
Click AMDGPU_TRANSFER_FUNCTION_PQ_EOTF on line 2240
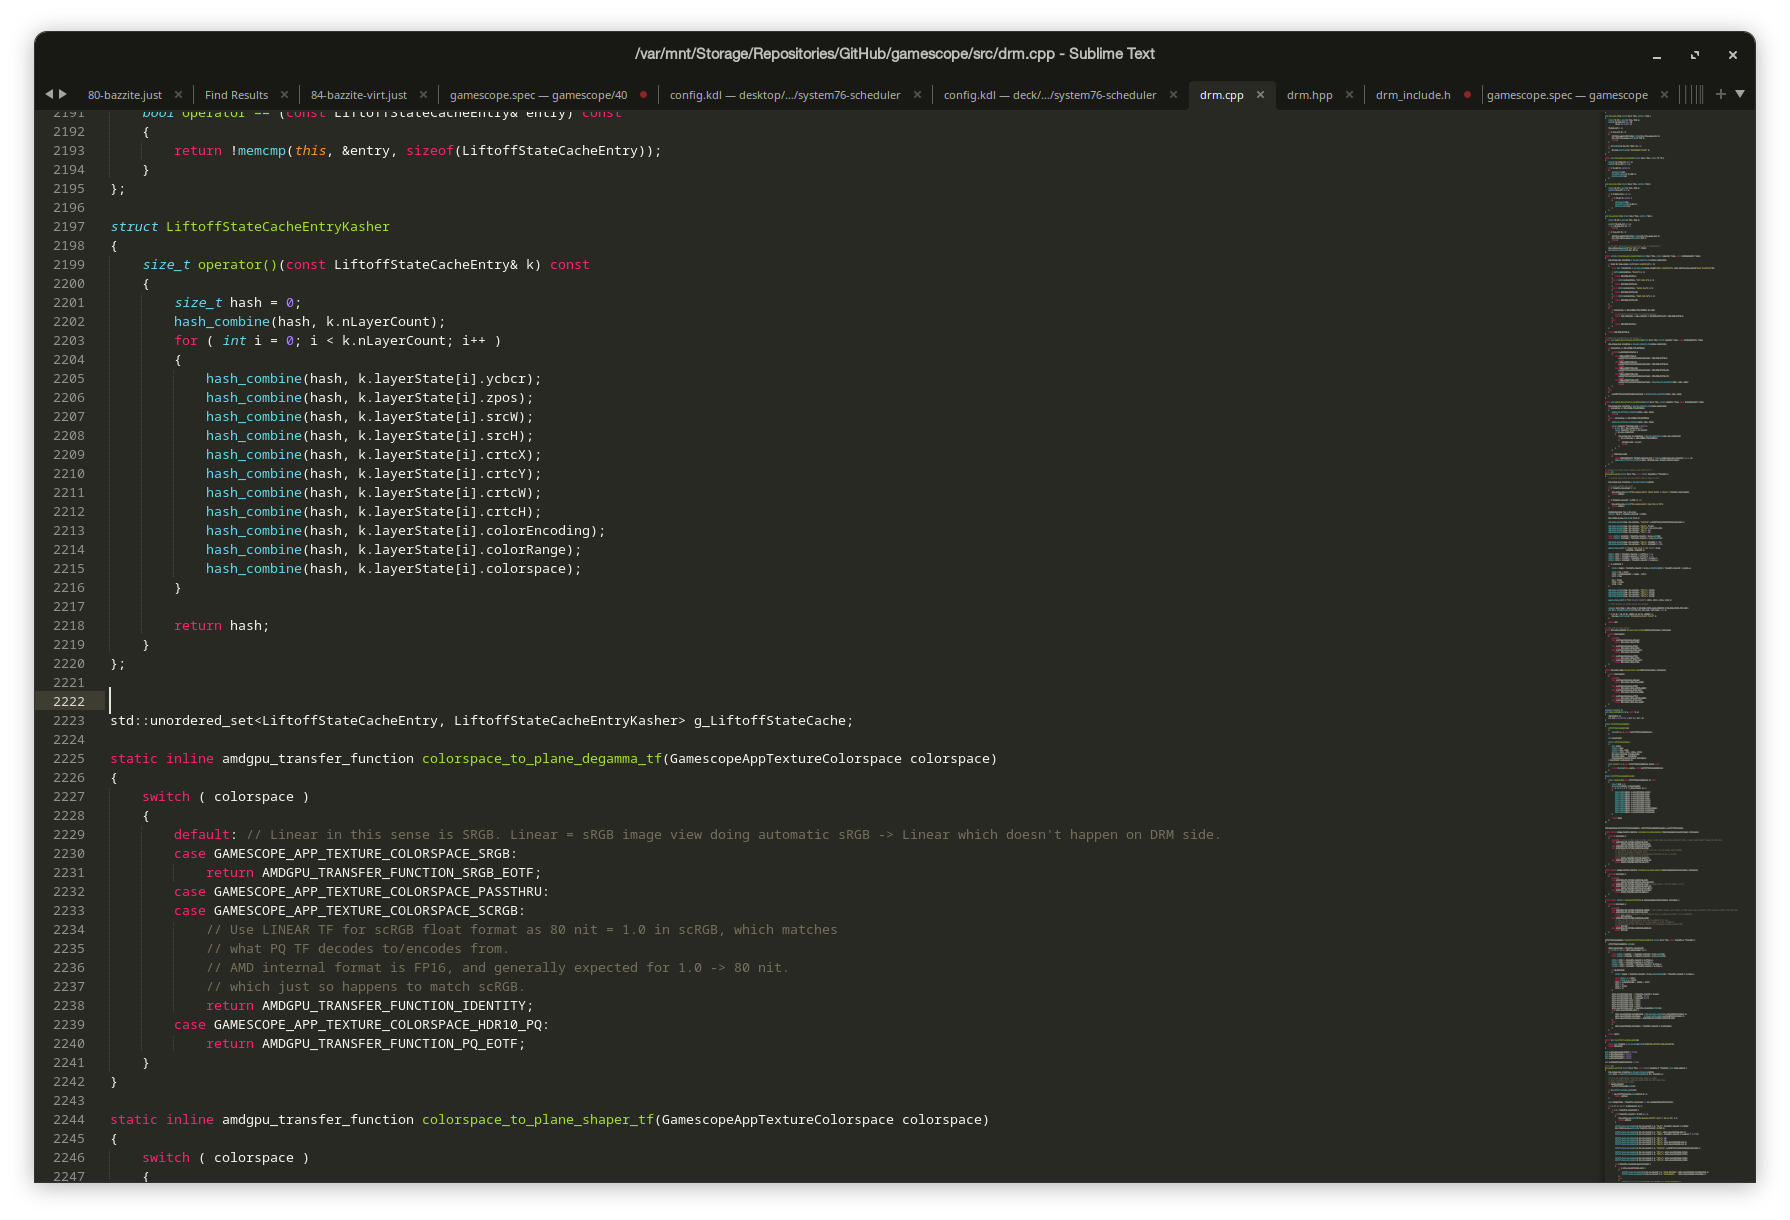pyautogui.click(x=390, y=1044)
